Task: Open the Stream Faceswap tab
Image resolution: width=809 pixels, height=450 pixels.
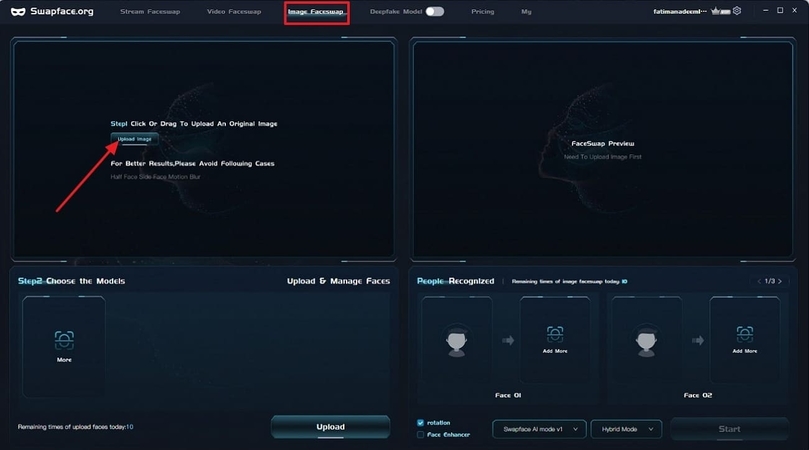Action: [150, 11]
